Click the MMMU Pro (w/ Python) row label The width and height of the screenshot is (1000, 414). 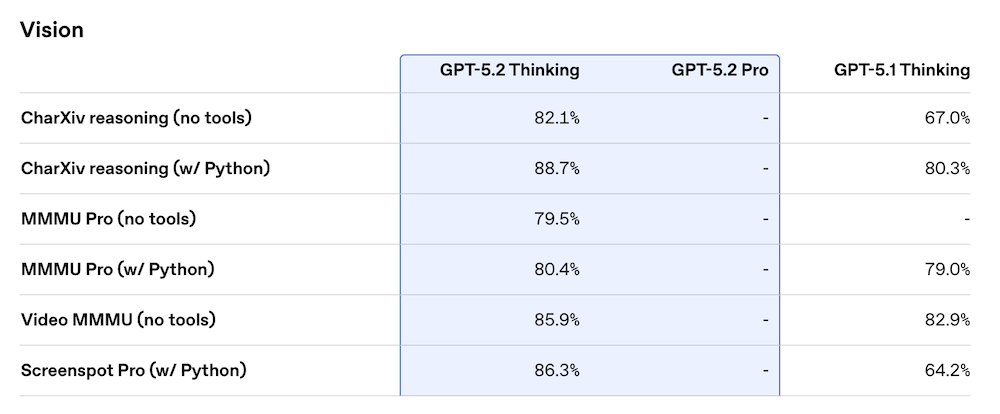coord(117,269)
